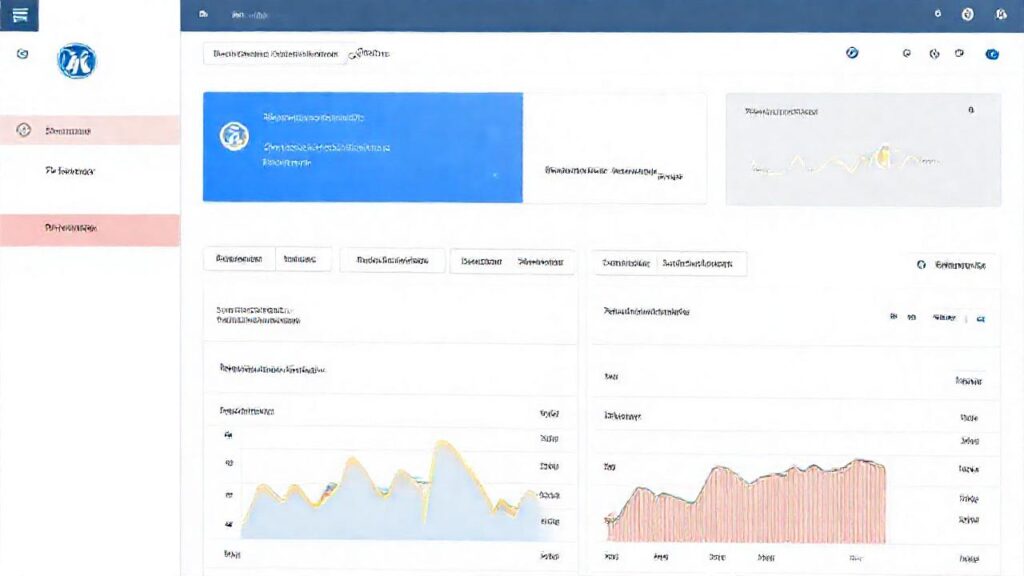Select the first tab above the bar chart panel

(626, 263)
